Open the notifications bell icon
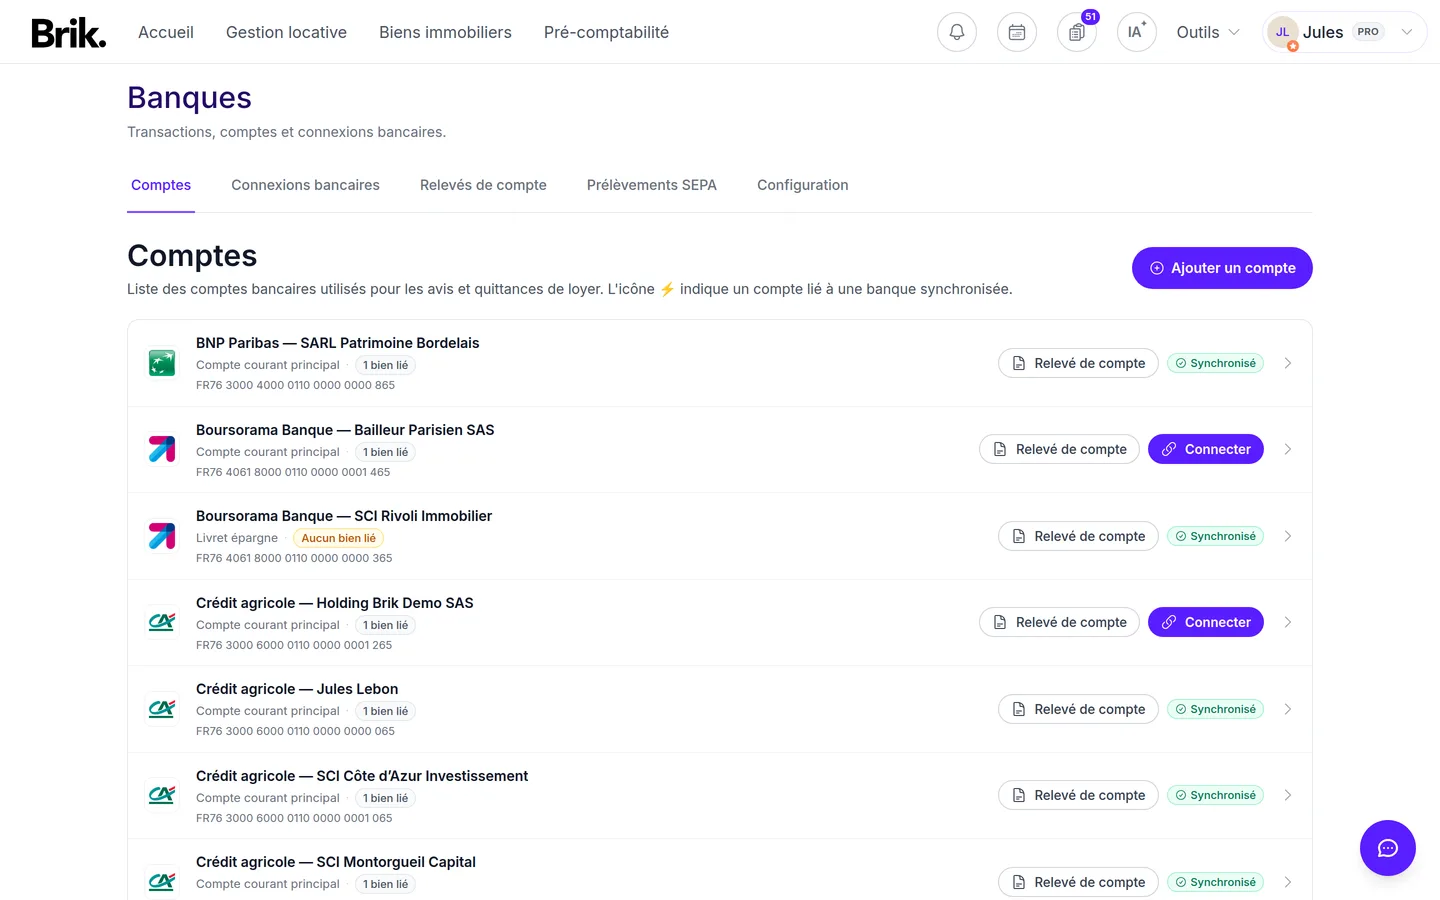 [x=957, y=32]
